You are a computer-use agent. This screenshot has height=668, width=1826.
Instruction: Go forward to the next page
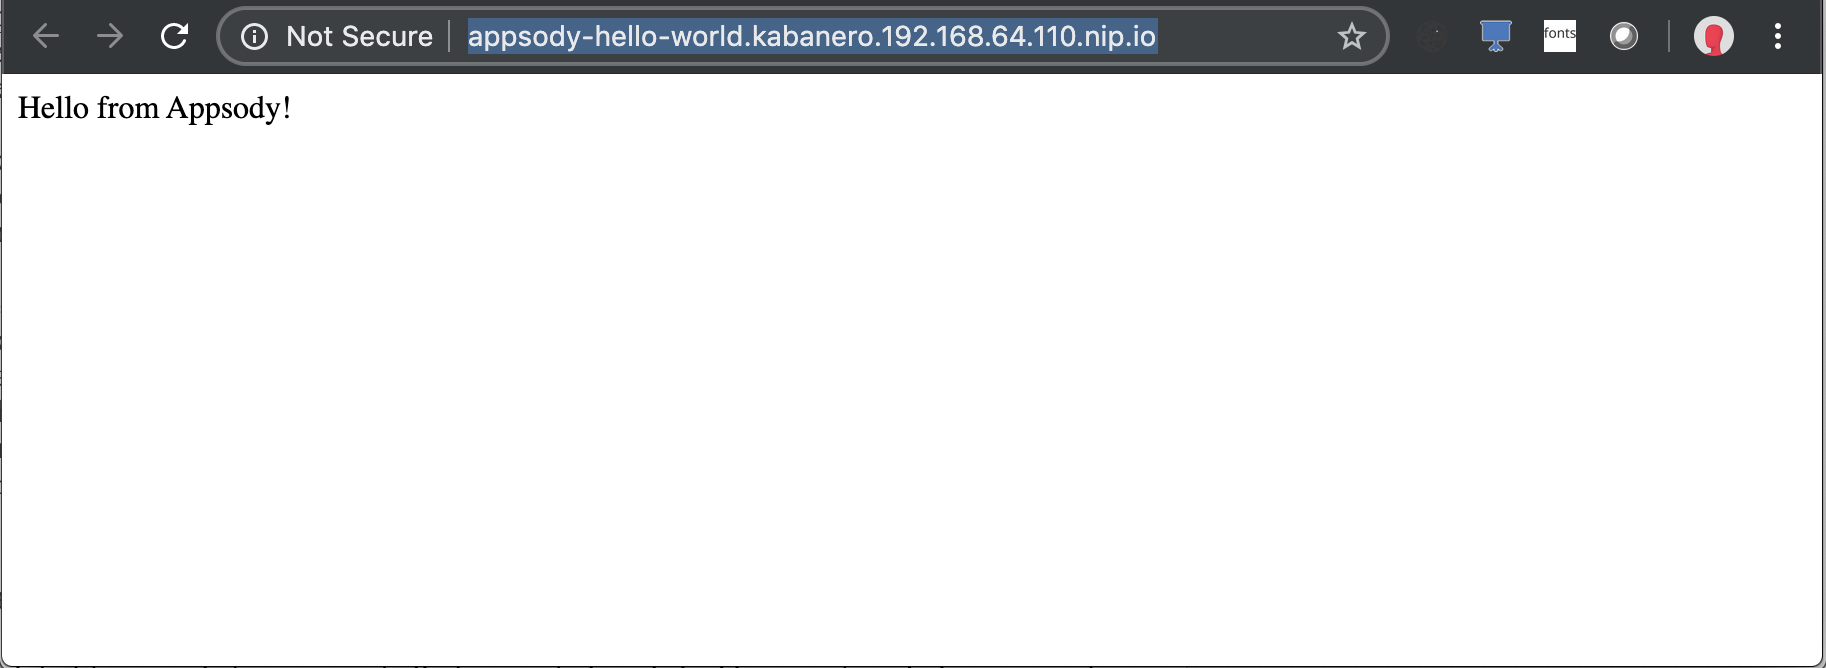click(110, 36)
